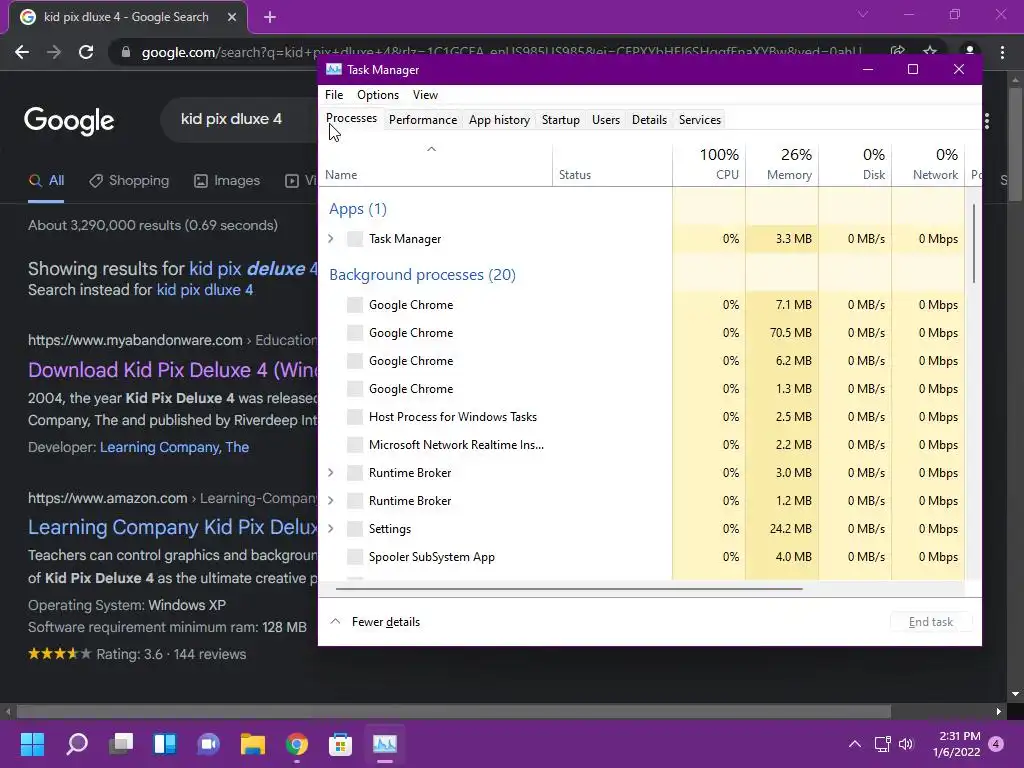Click Chrome back arrow button
The height and width of the screenshot is (768, 1024).
22,52
